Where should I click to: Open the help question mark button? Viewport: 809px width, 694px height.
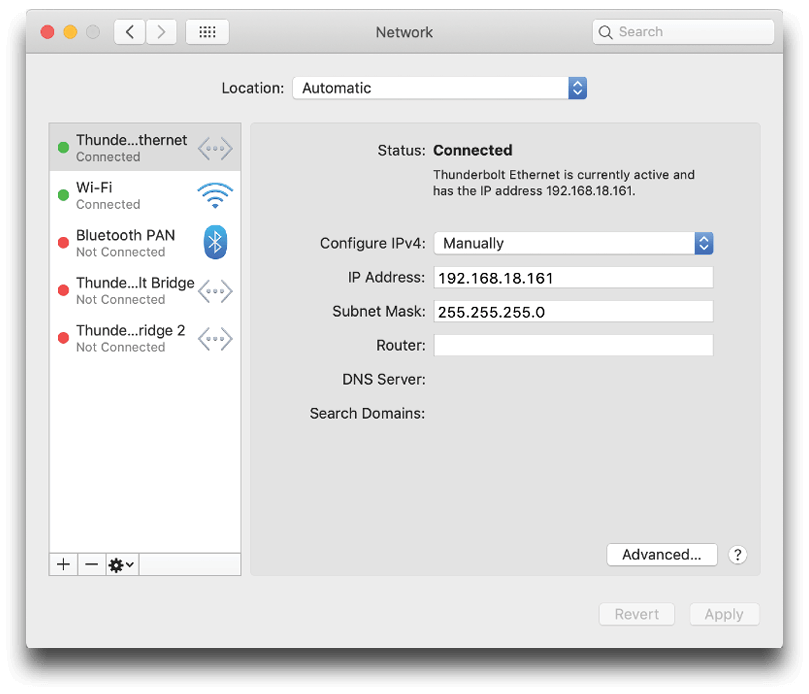(738, 555)
